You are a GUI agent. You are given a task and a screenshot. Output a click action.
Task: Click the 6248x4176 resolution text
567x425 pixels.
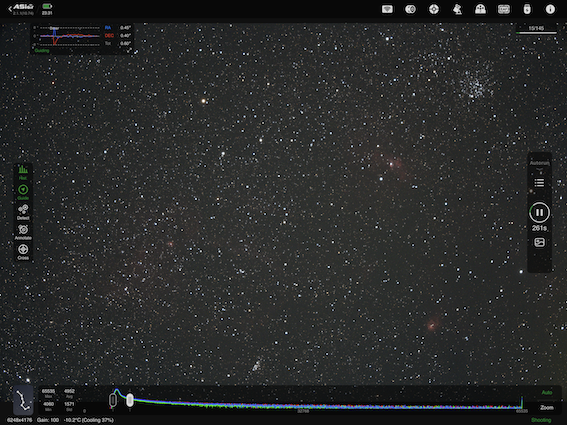[19, 420]
